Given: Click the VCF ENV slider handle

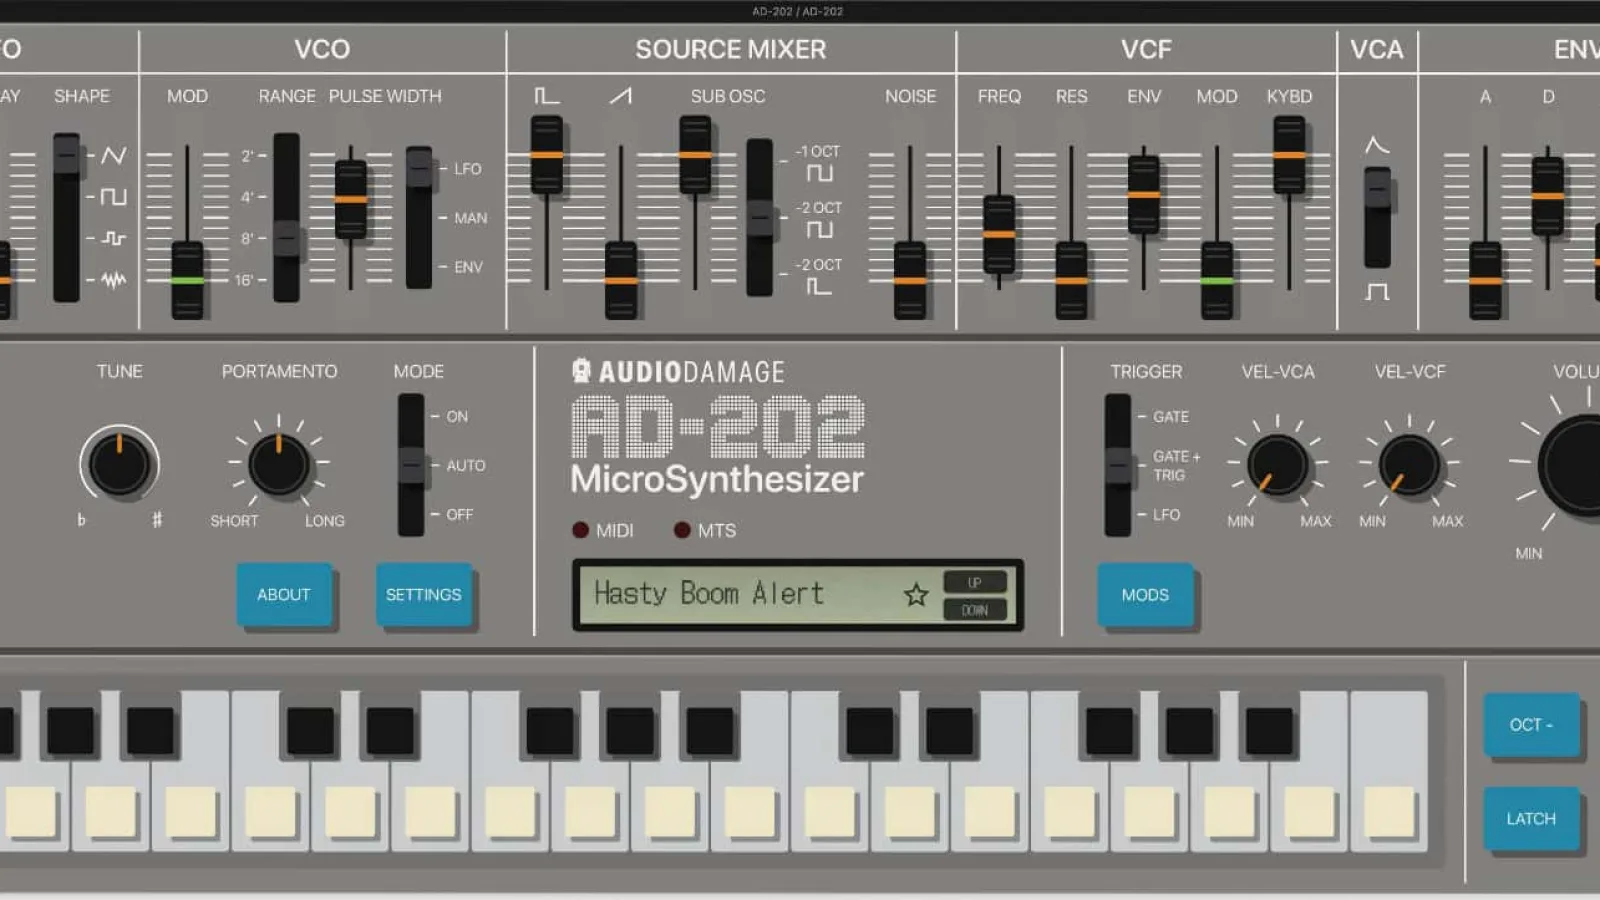Looking at the screenshot, I should 1144,194.
